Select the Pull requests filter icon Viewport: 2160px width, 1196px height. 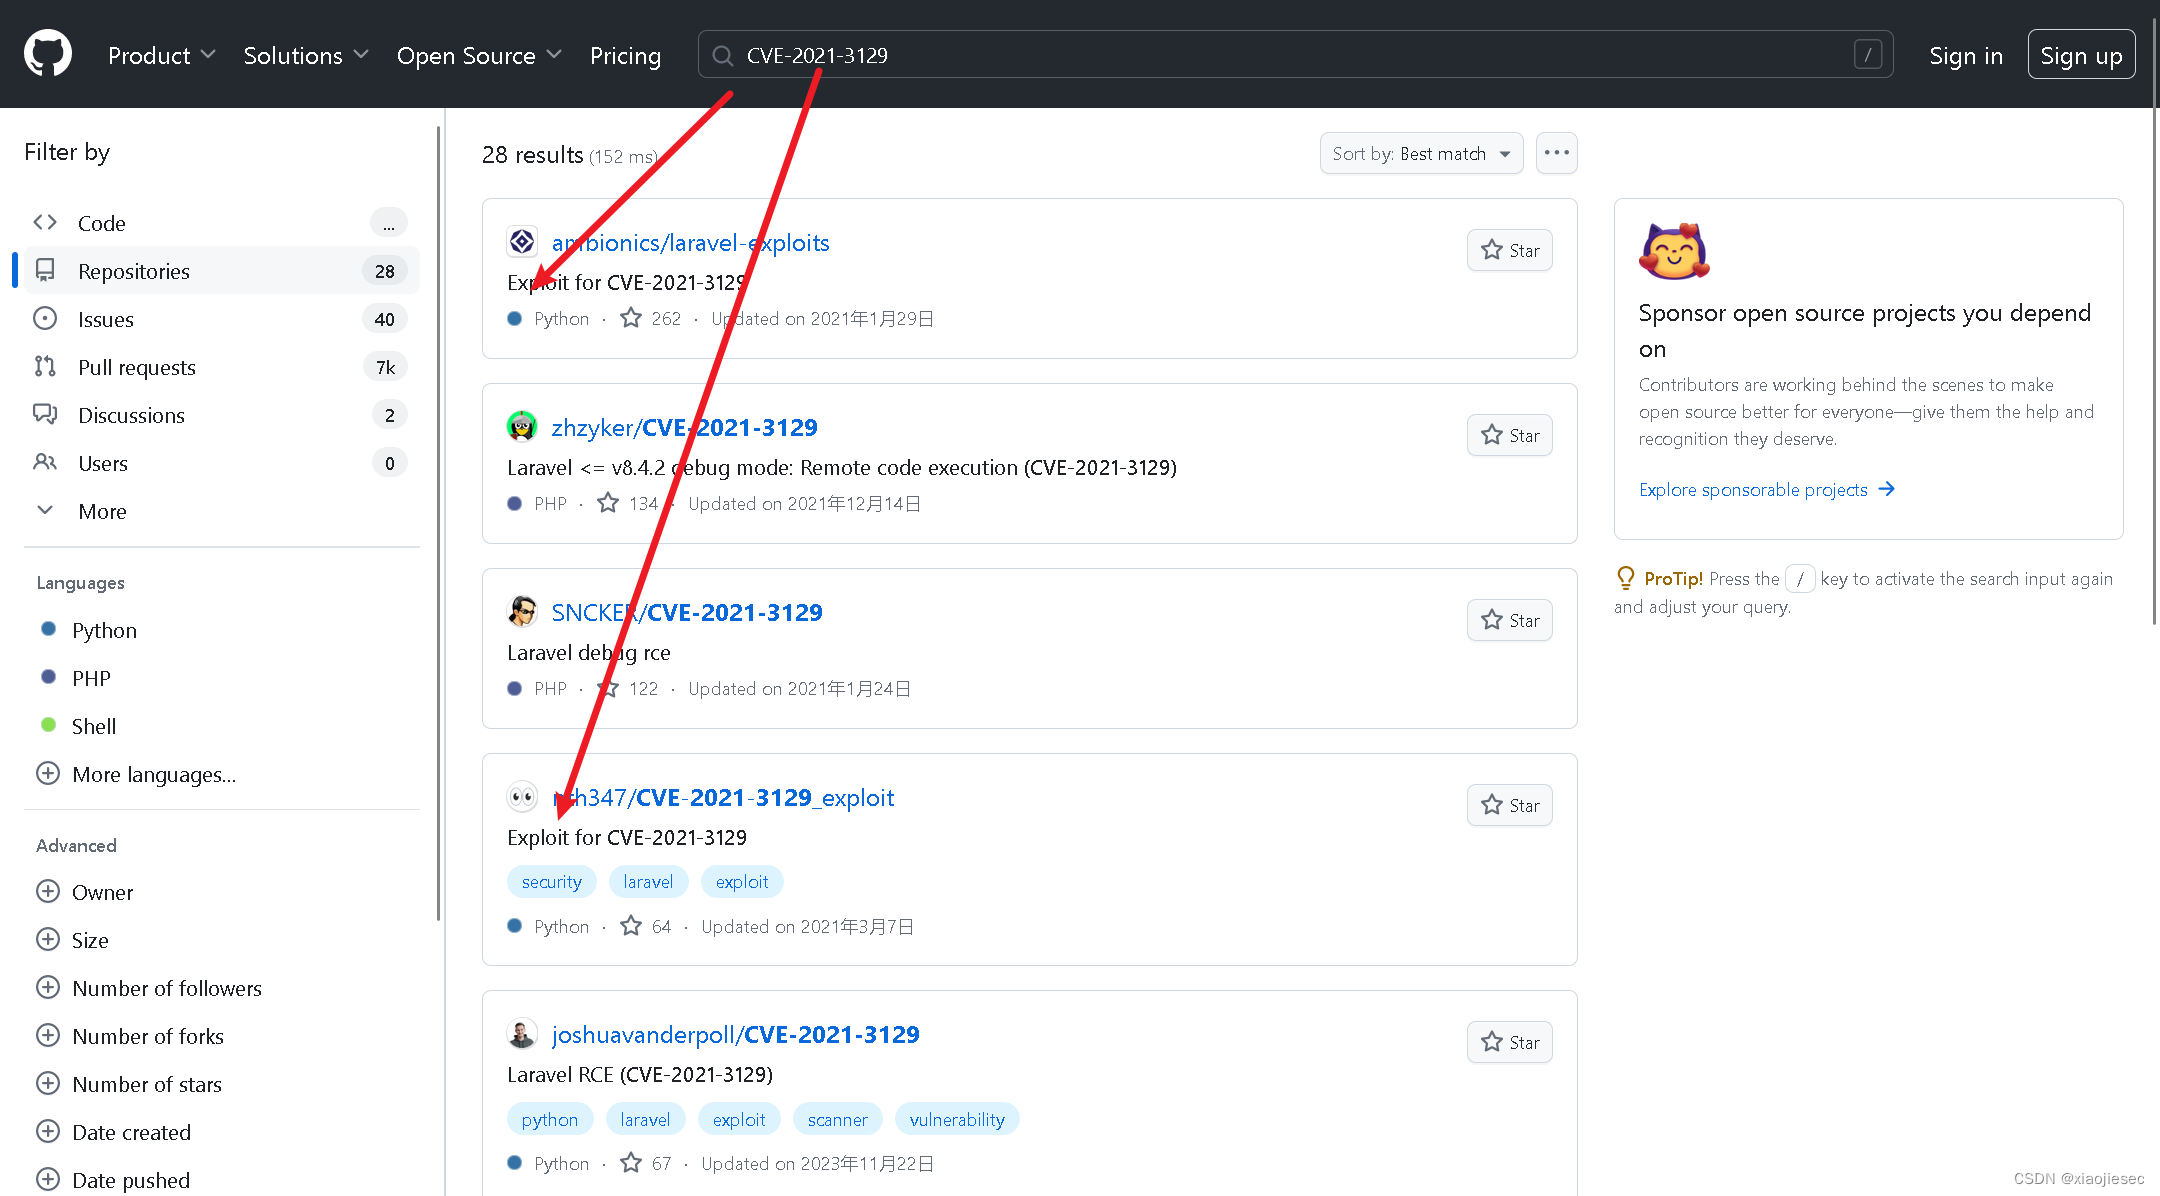click(44, 366)
